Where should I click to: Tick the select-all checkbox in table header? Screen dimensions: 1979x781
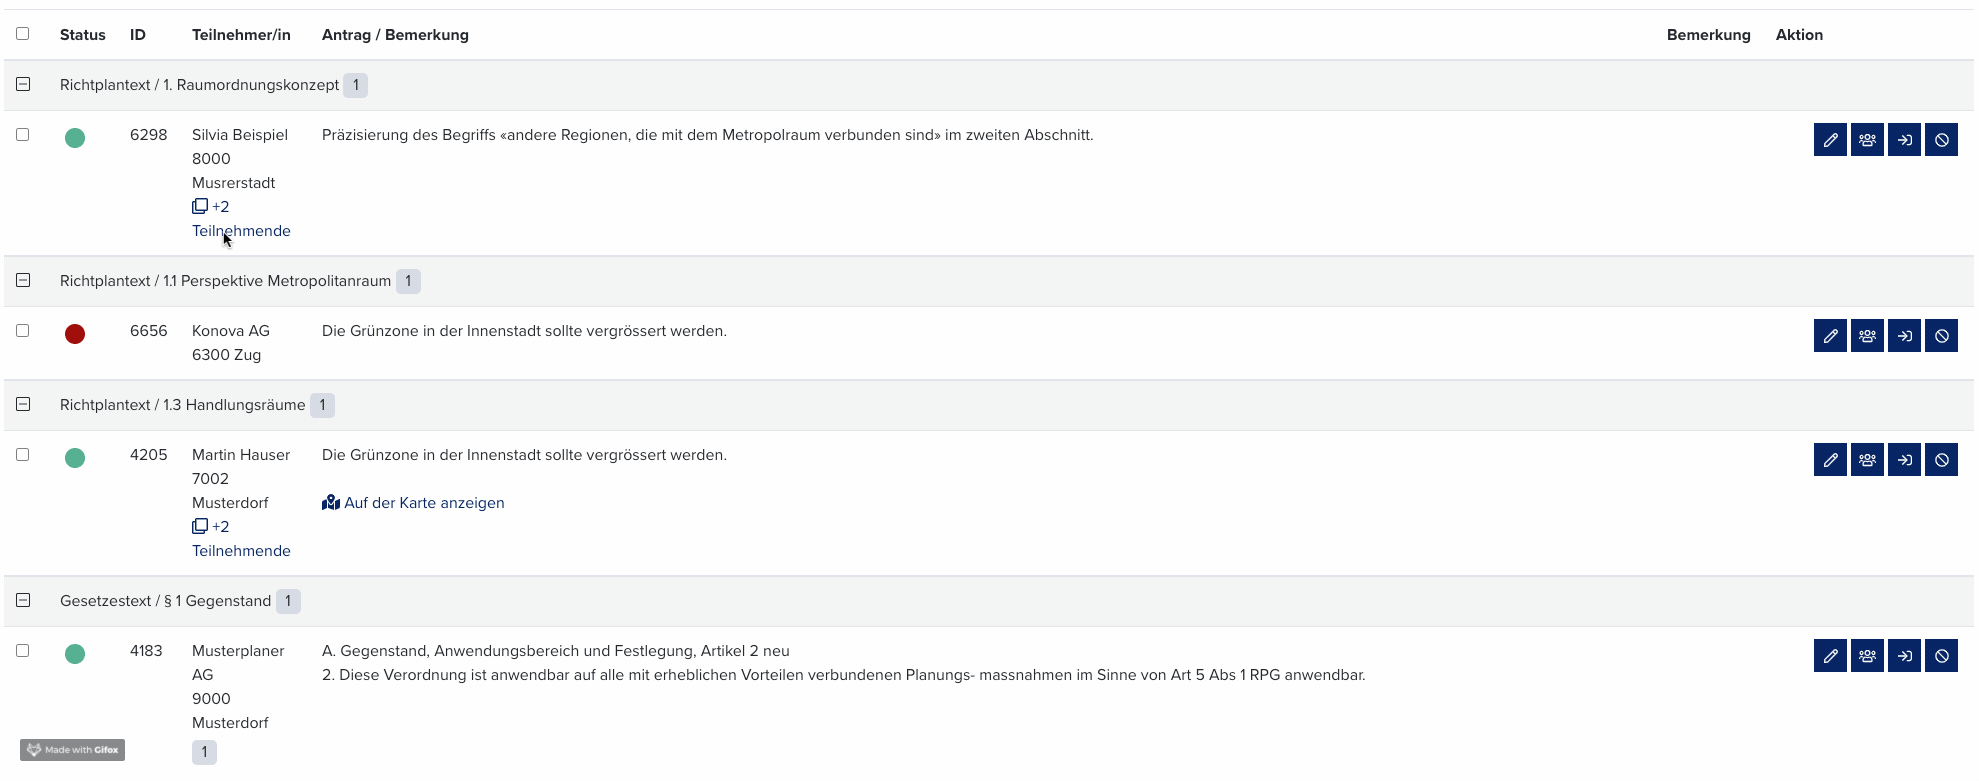(23, 34)
